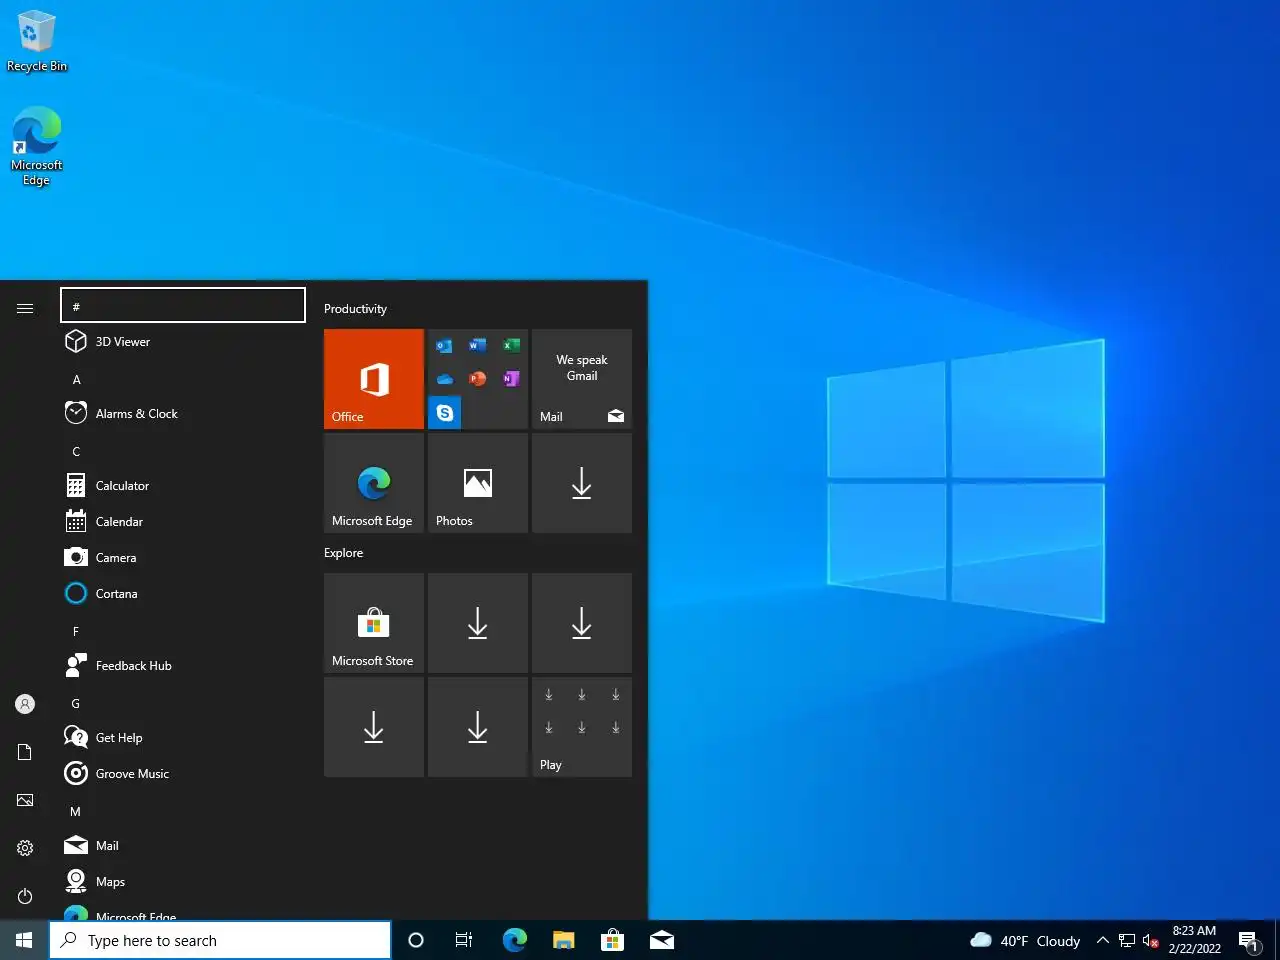This screenshot has width=1280, height=960.
Task: Select the # letter header in app list
Action: (x=183, y=306)
